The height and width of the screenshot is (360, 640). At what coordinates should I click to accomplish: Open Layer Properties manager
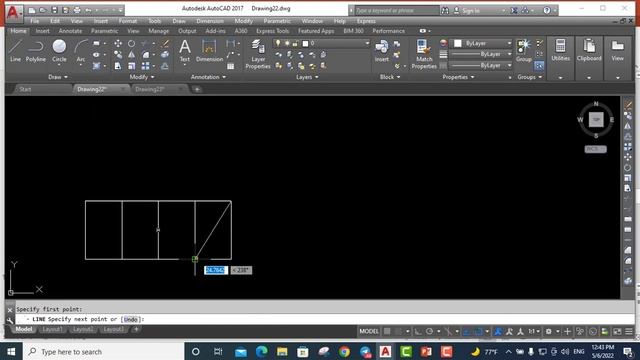click(x=258, y=54)
